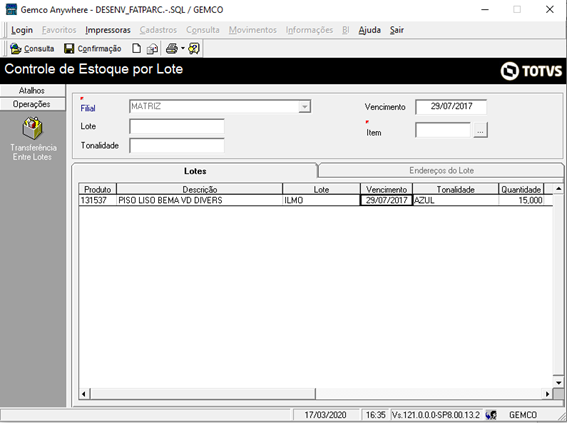Click the Gemco app icon in title bar
Image resolution: width=567 pixels, height=423 pixels.
pos(11,9)
